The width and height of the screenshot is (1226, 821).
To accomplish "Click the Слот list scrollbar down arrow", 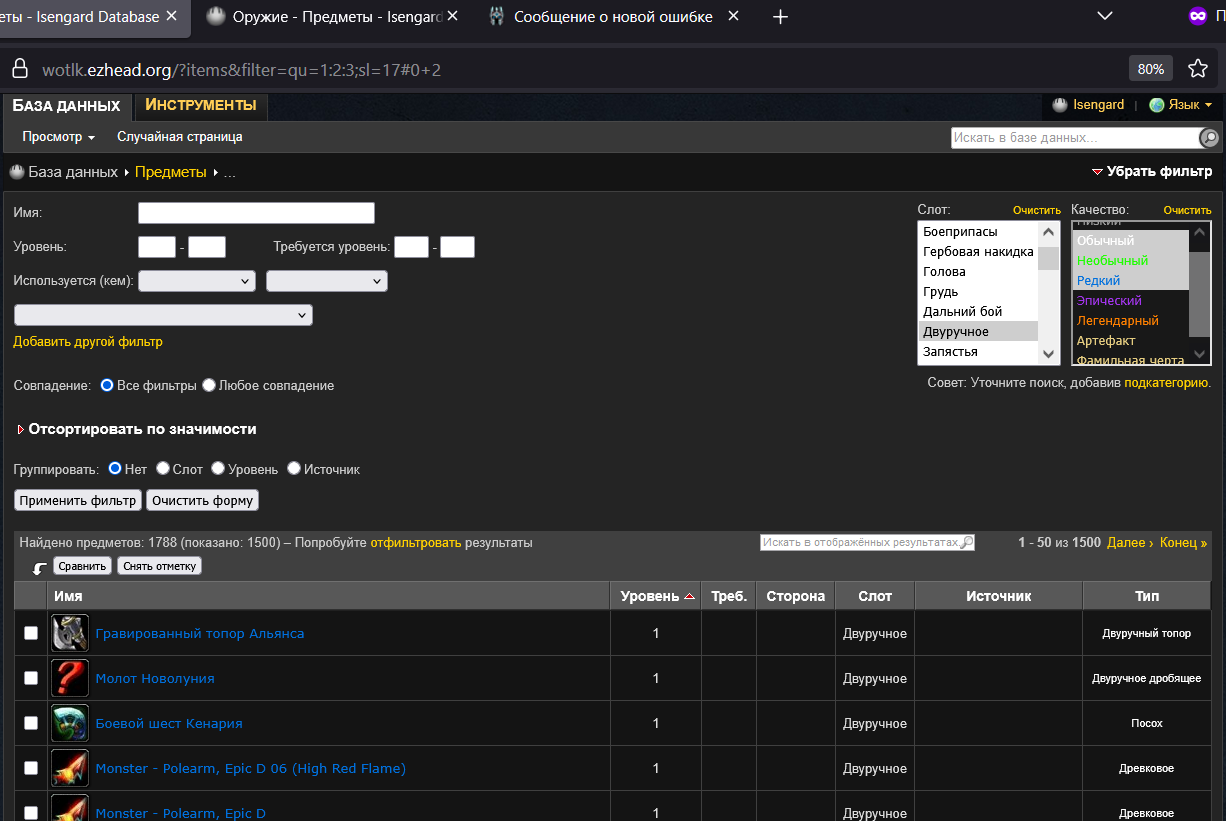I will tap(1048, 354).
